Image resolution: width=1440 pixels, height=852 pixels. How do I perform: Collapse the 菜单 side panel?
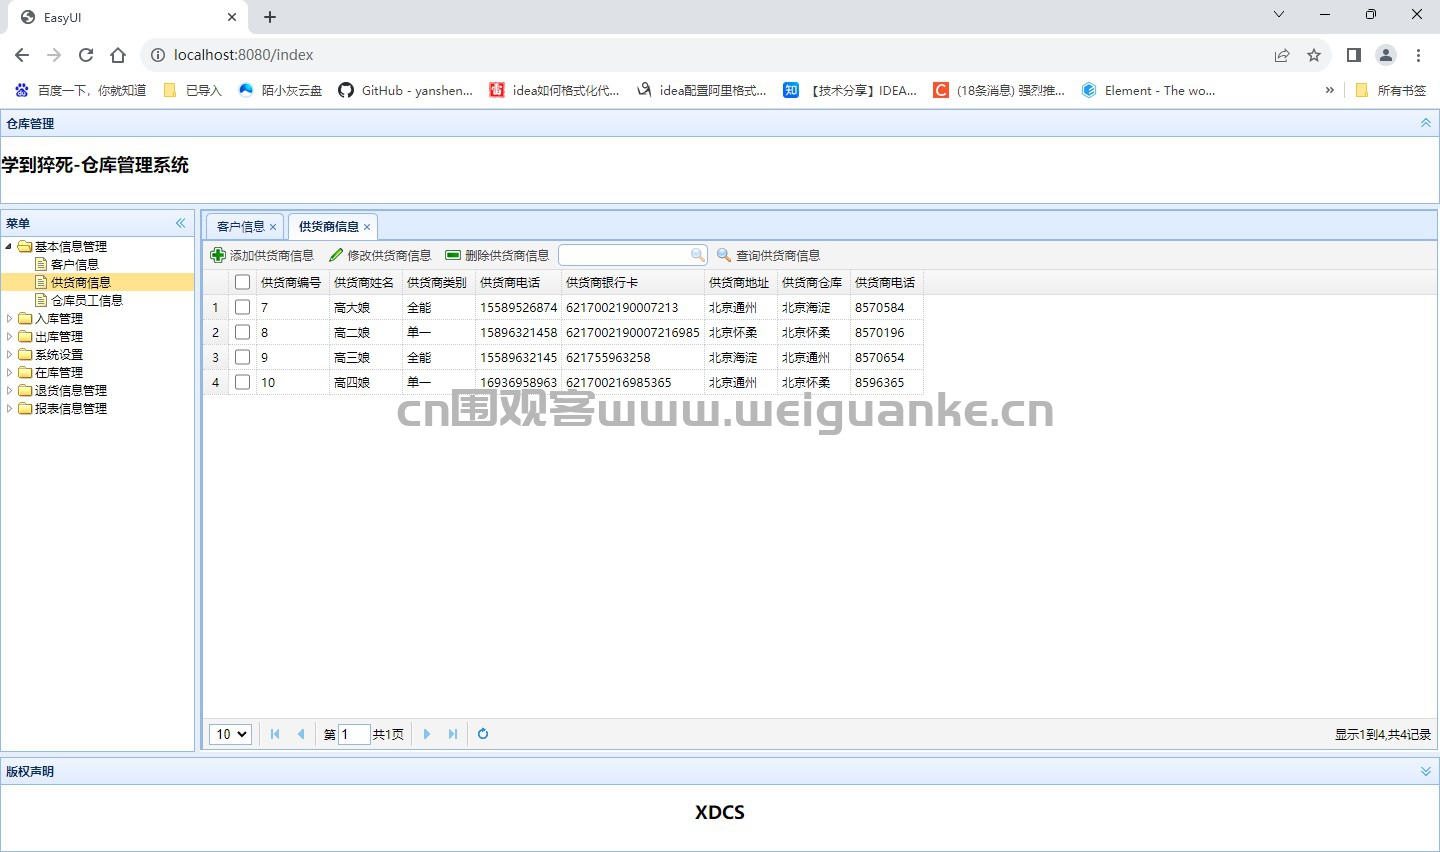[x=181, y=223]
